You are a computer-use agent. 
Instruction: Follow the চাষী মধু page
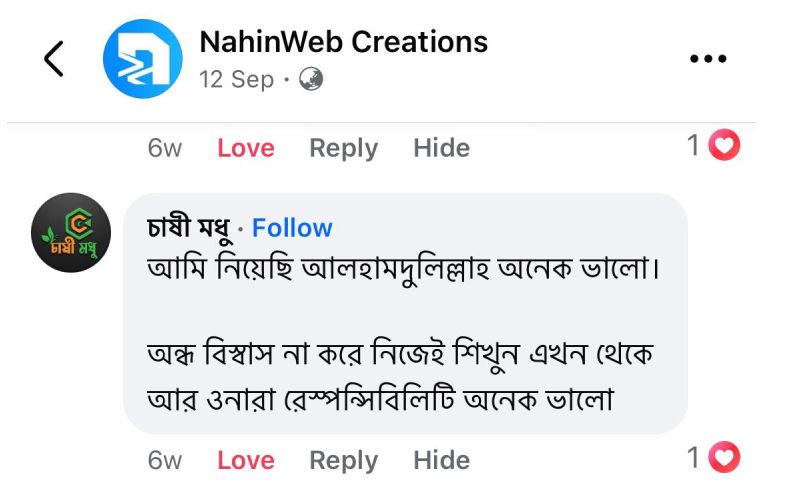click(x=292, y=229)
